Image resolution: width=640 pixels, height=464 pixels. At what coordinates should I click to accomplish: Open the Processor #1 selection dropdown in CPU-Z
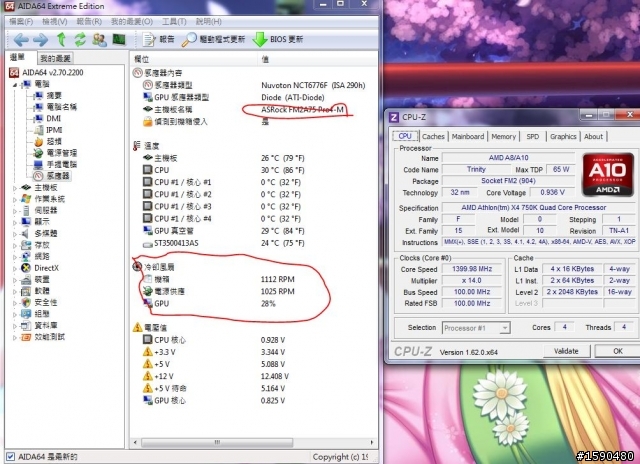(x=476, y=328)
